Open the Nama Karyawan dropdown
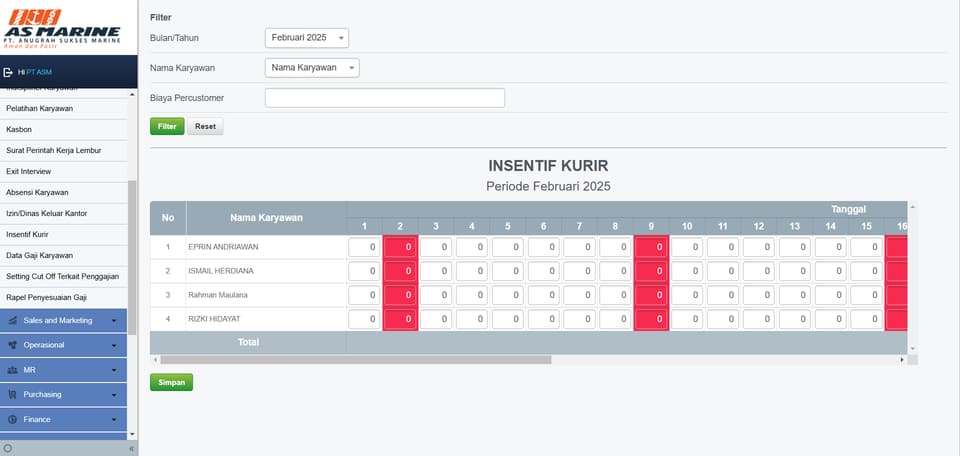This screenshot has width=960, height=456. pos(312,68)
